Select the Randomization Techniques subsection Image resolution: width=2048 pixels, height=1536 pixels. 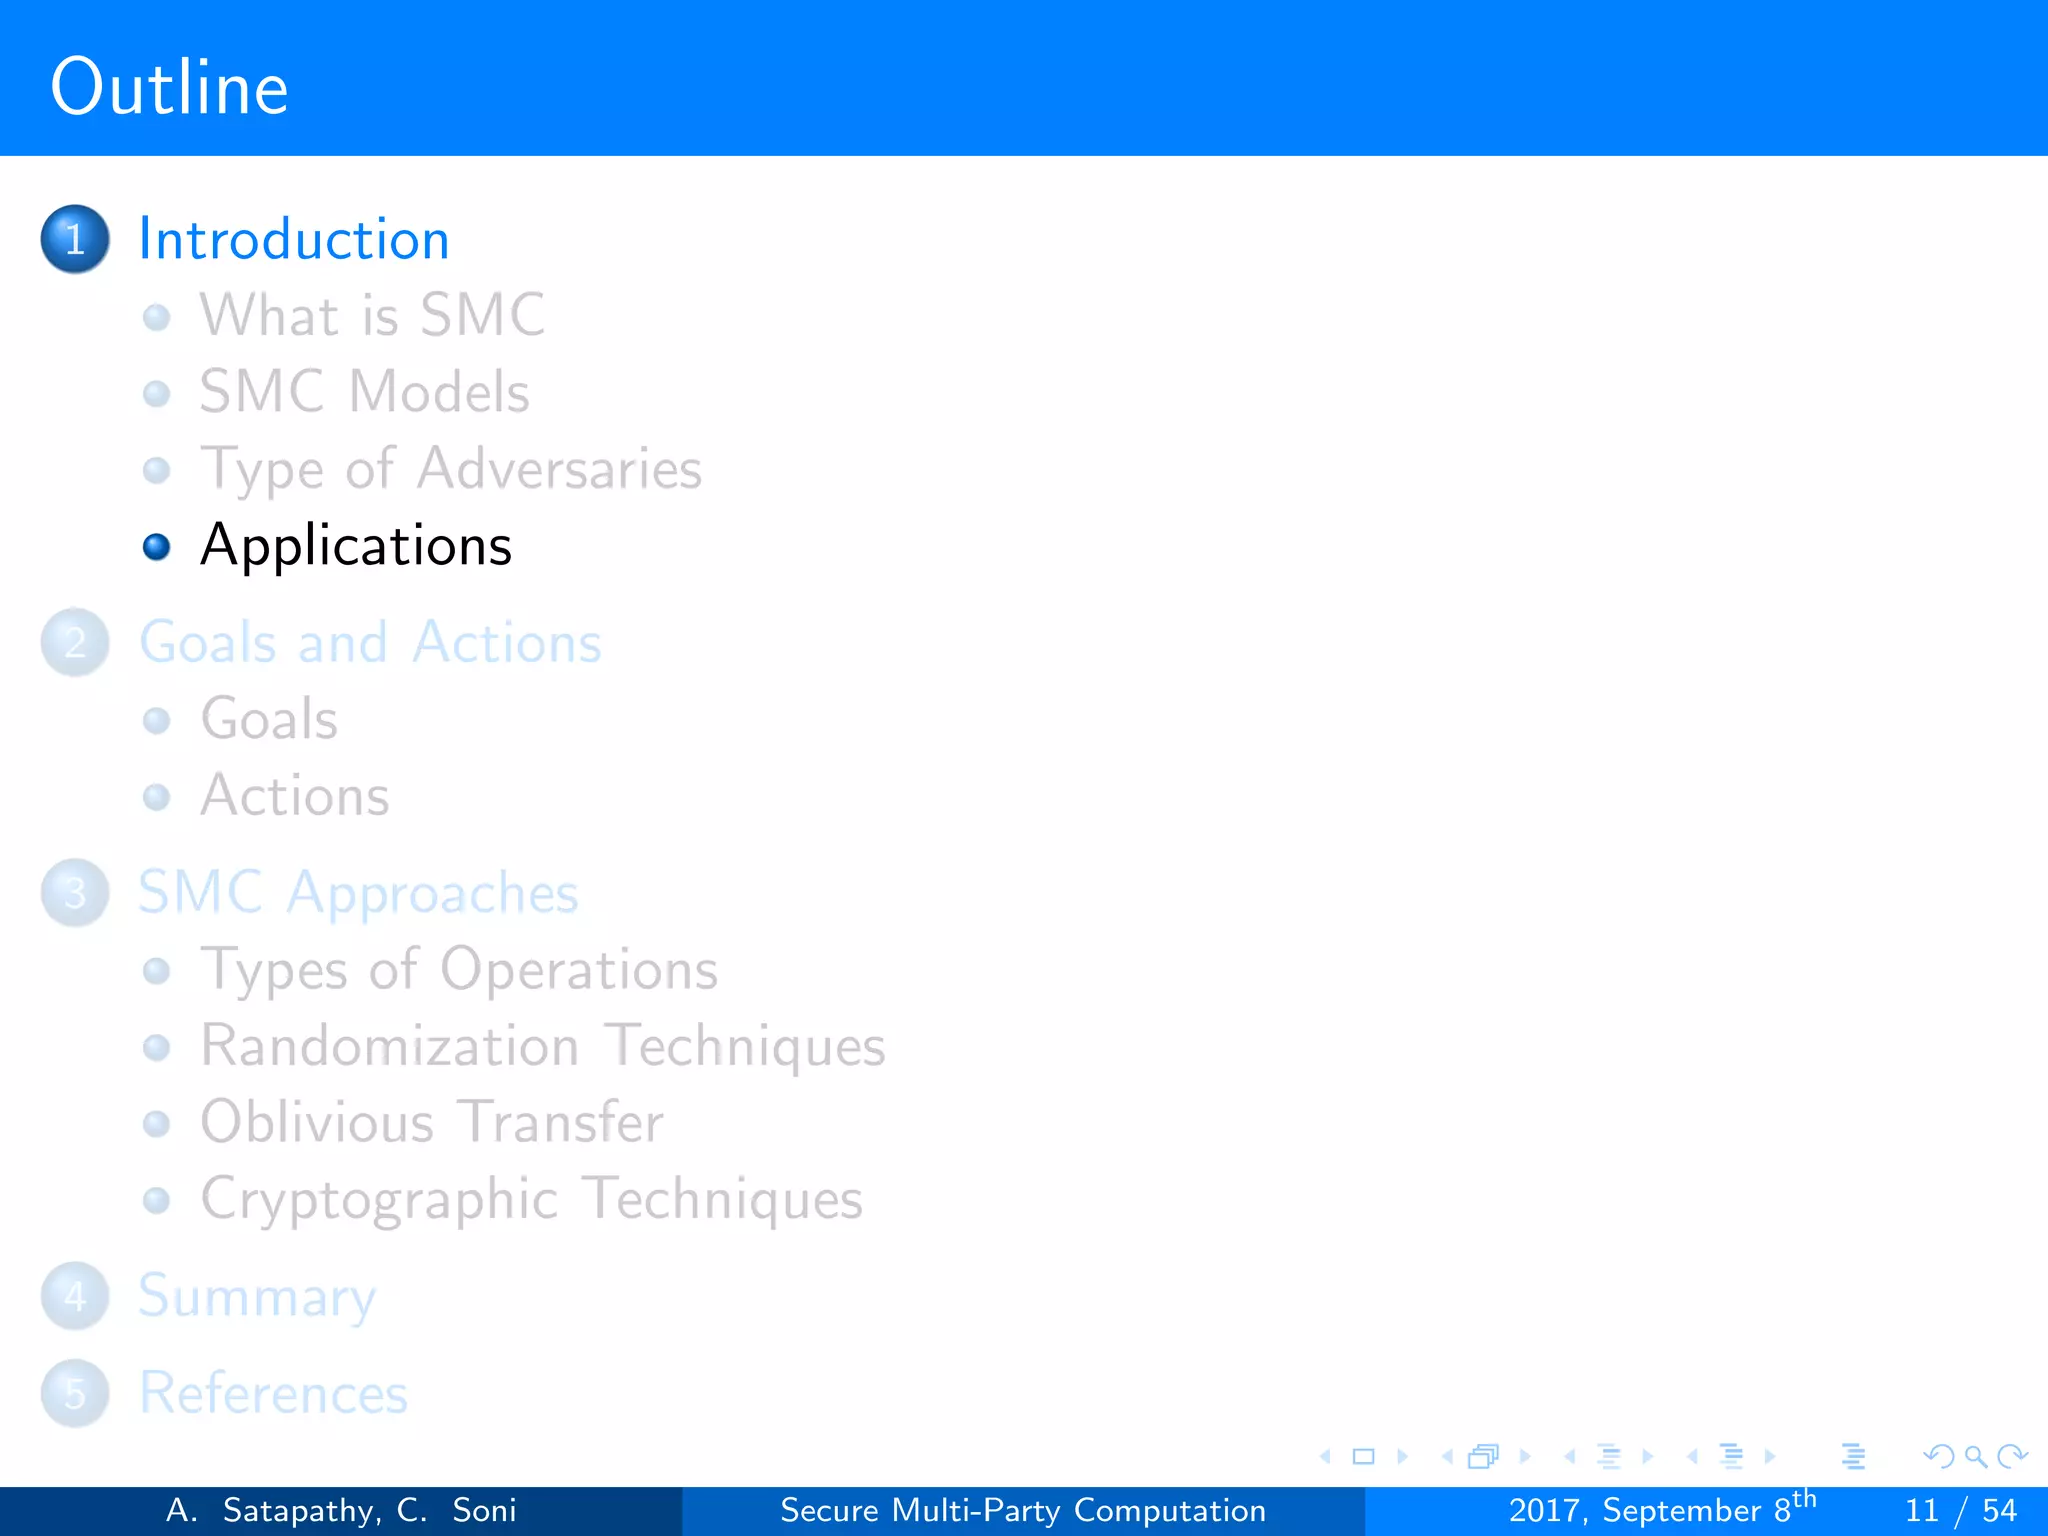[x=542, y=1046]
